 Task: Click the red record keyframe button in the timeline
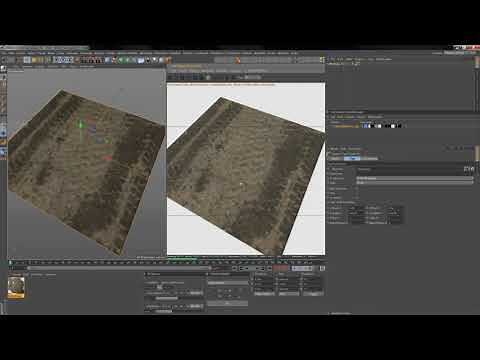coord(281,268)
